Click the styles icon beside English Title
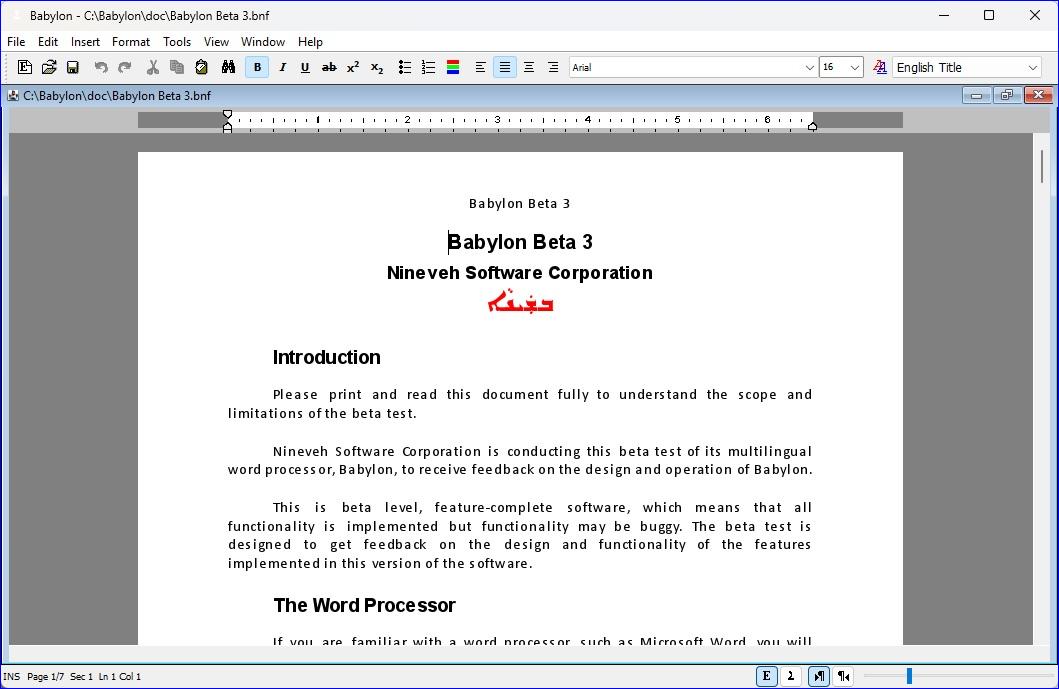This screenshot has height=689, width=1059. [x=879, y=67]
